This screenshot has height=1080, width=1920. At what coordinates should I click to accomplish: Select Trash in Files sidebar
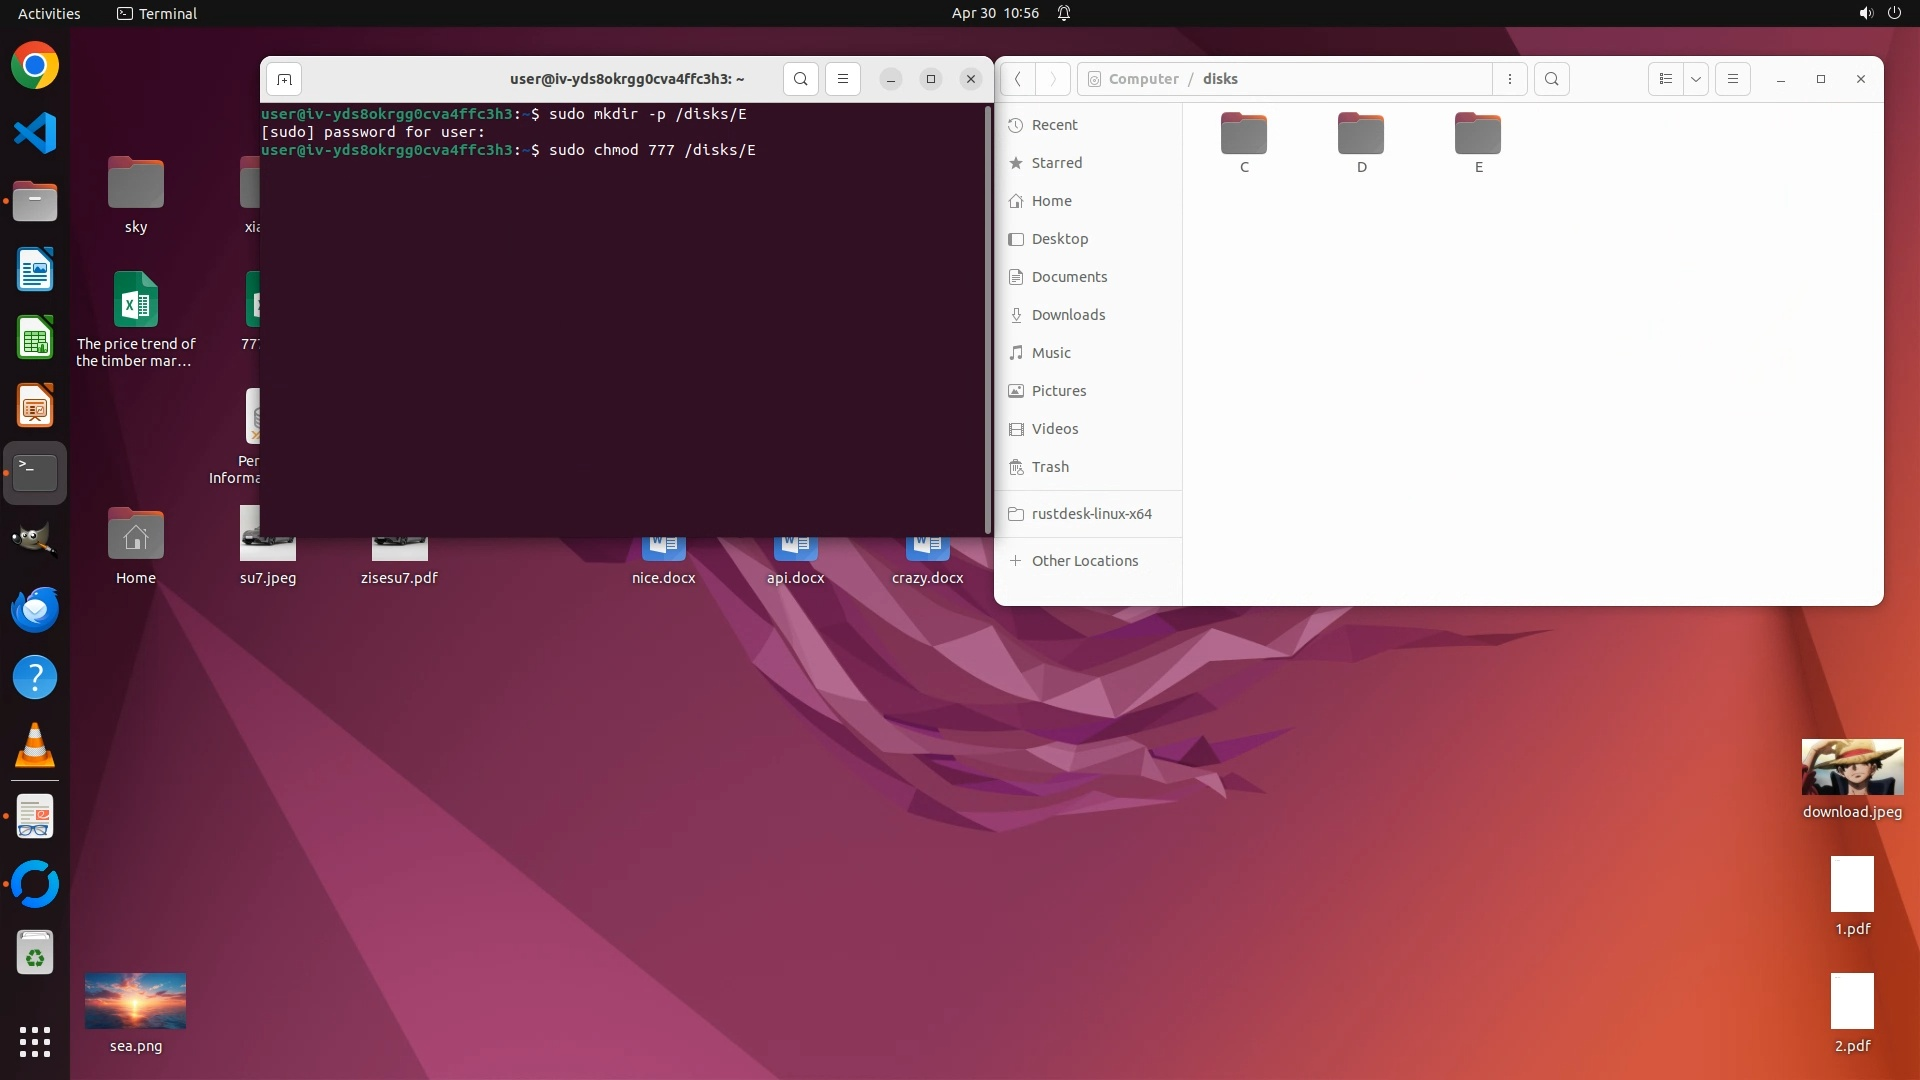point(1050,467)
